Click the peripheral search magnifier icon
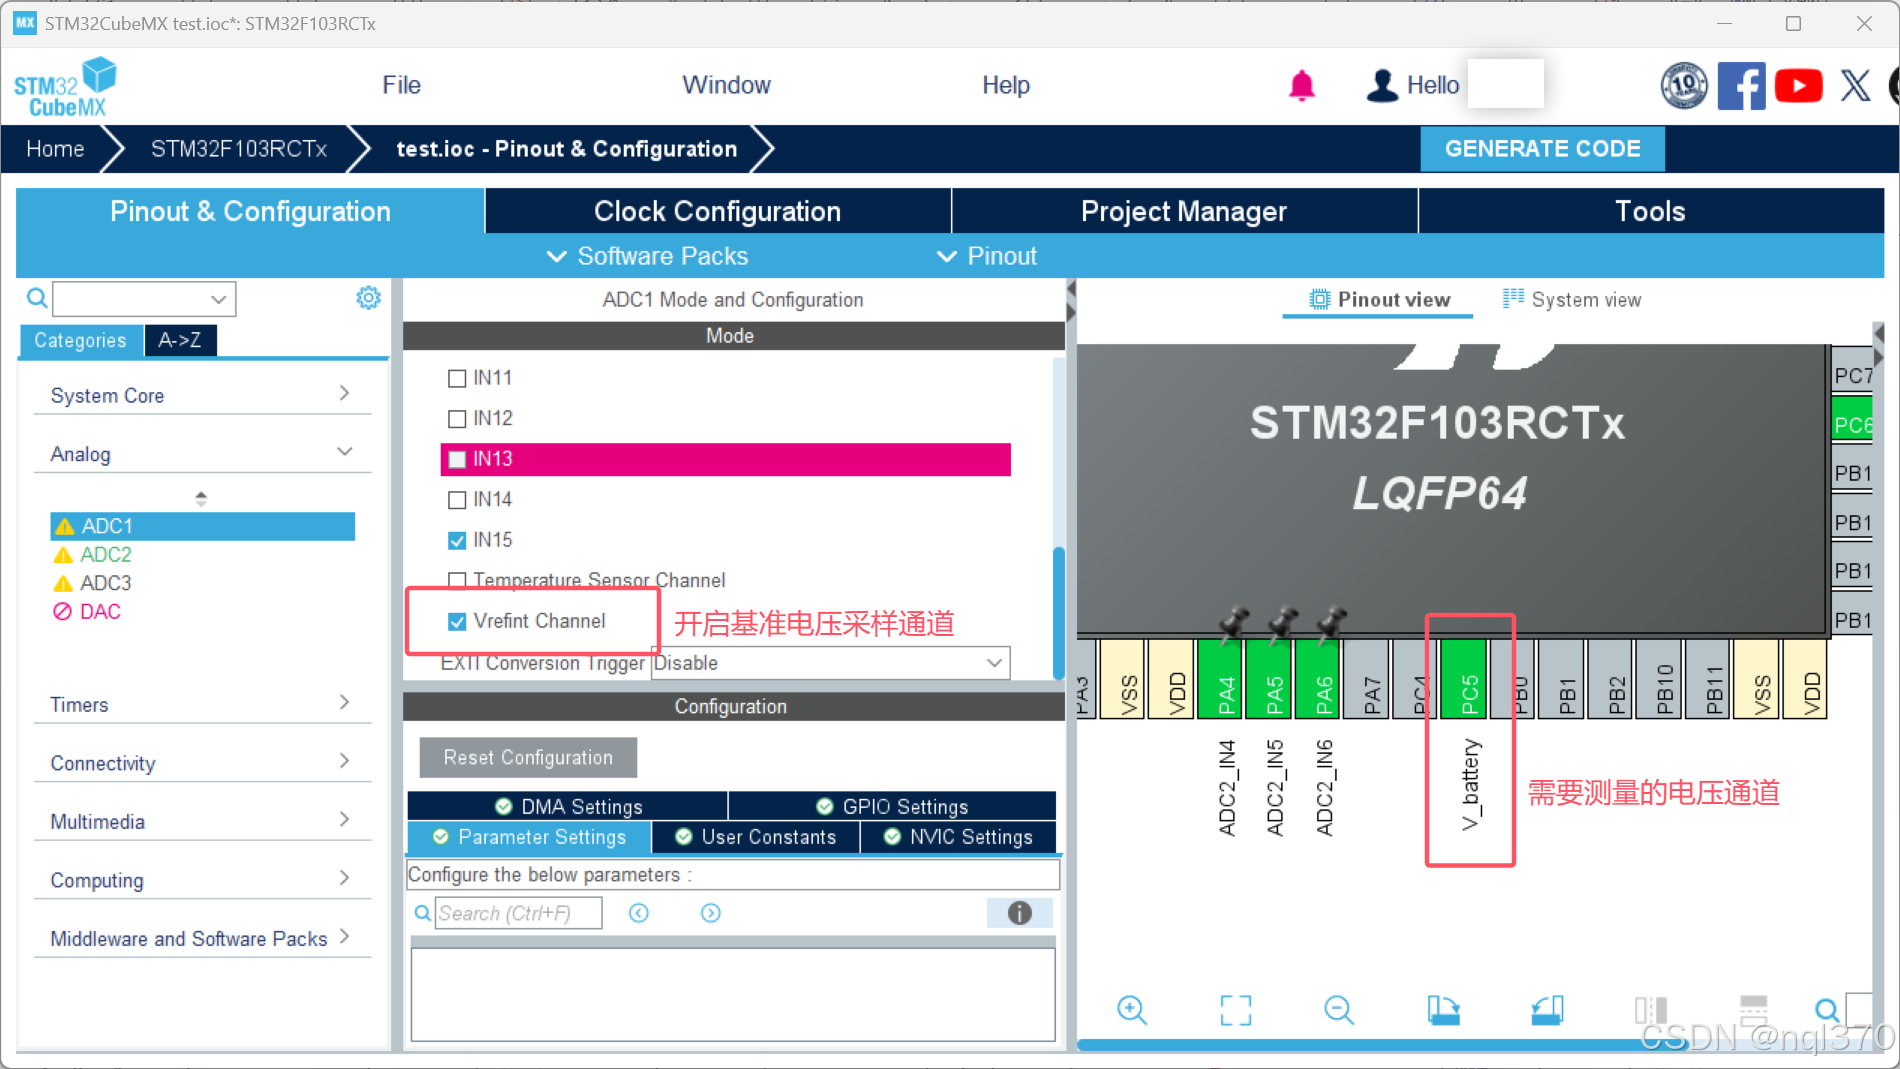Screen dimensions: 1900x1069 37,298
